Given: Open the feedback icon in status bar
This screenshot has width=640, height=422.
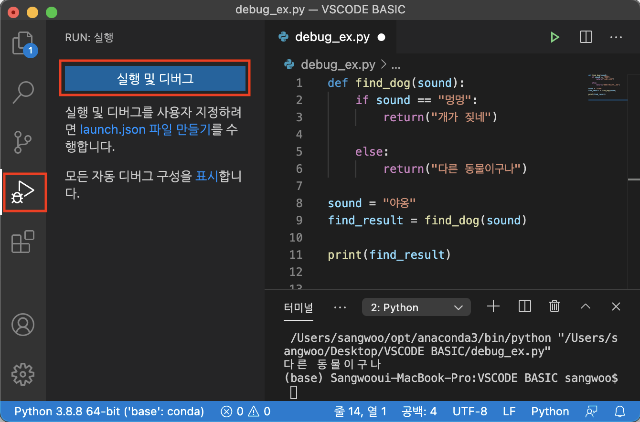Looking at the screenshot, I should pos(591,411).
